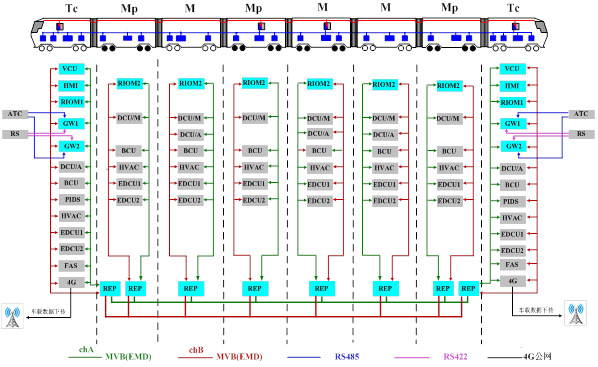Select RIOM1 module in the right Tc car

(513, 103)
